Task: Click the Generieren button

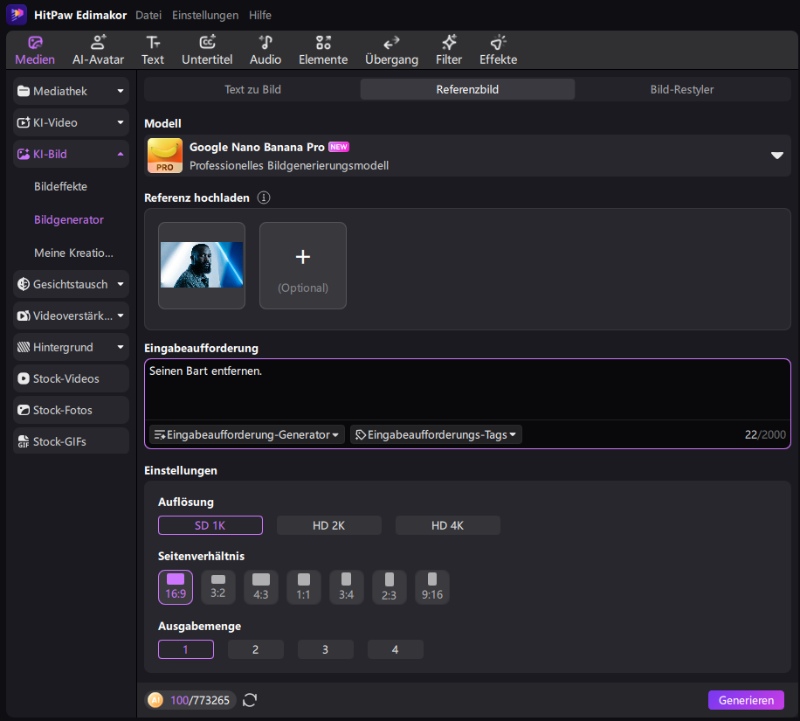Action: (746, 700)
